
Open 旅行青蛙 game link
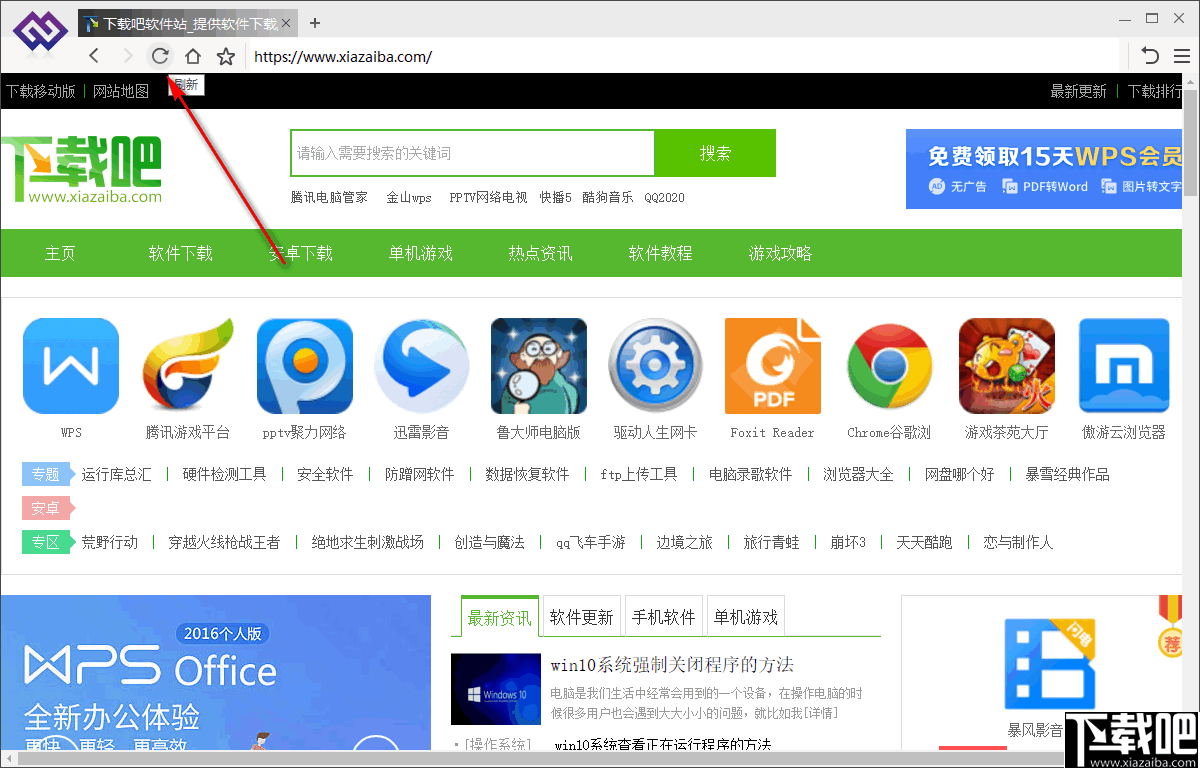pyautogui.click(x=771, y=542)
